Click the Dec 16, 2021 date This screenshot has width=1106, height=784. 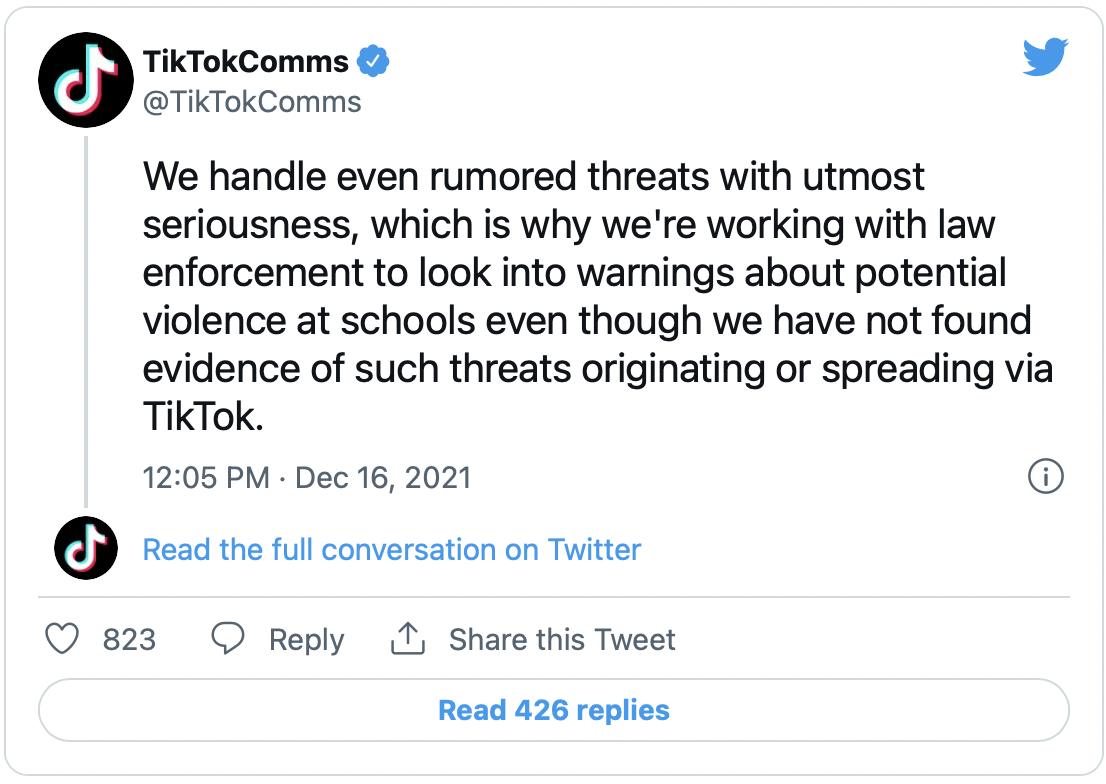point(383,477)
